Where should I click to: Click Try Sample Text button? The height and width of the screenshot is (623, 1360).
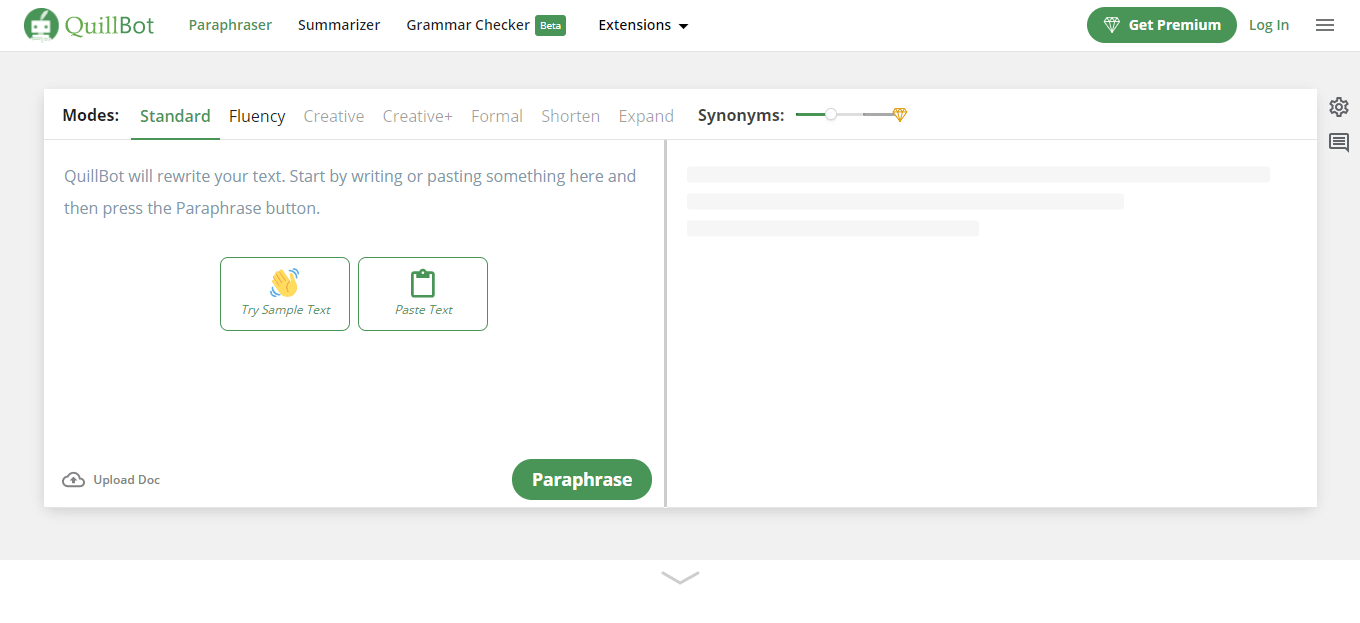point(285,294)
